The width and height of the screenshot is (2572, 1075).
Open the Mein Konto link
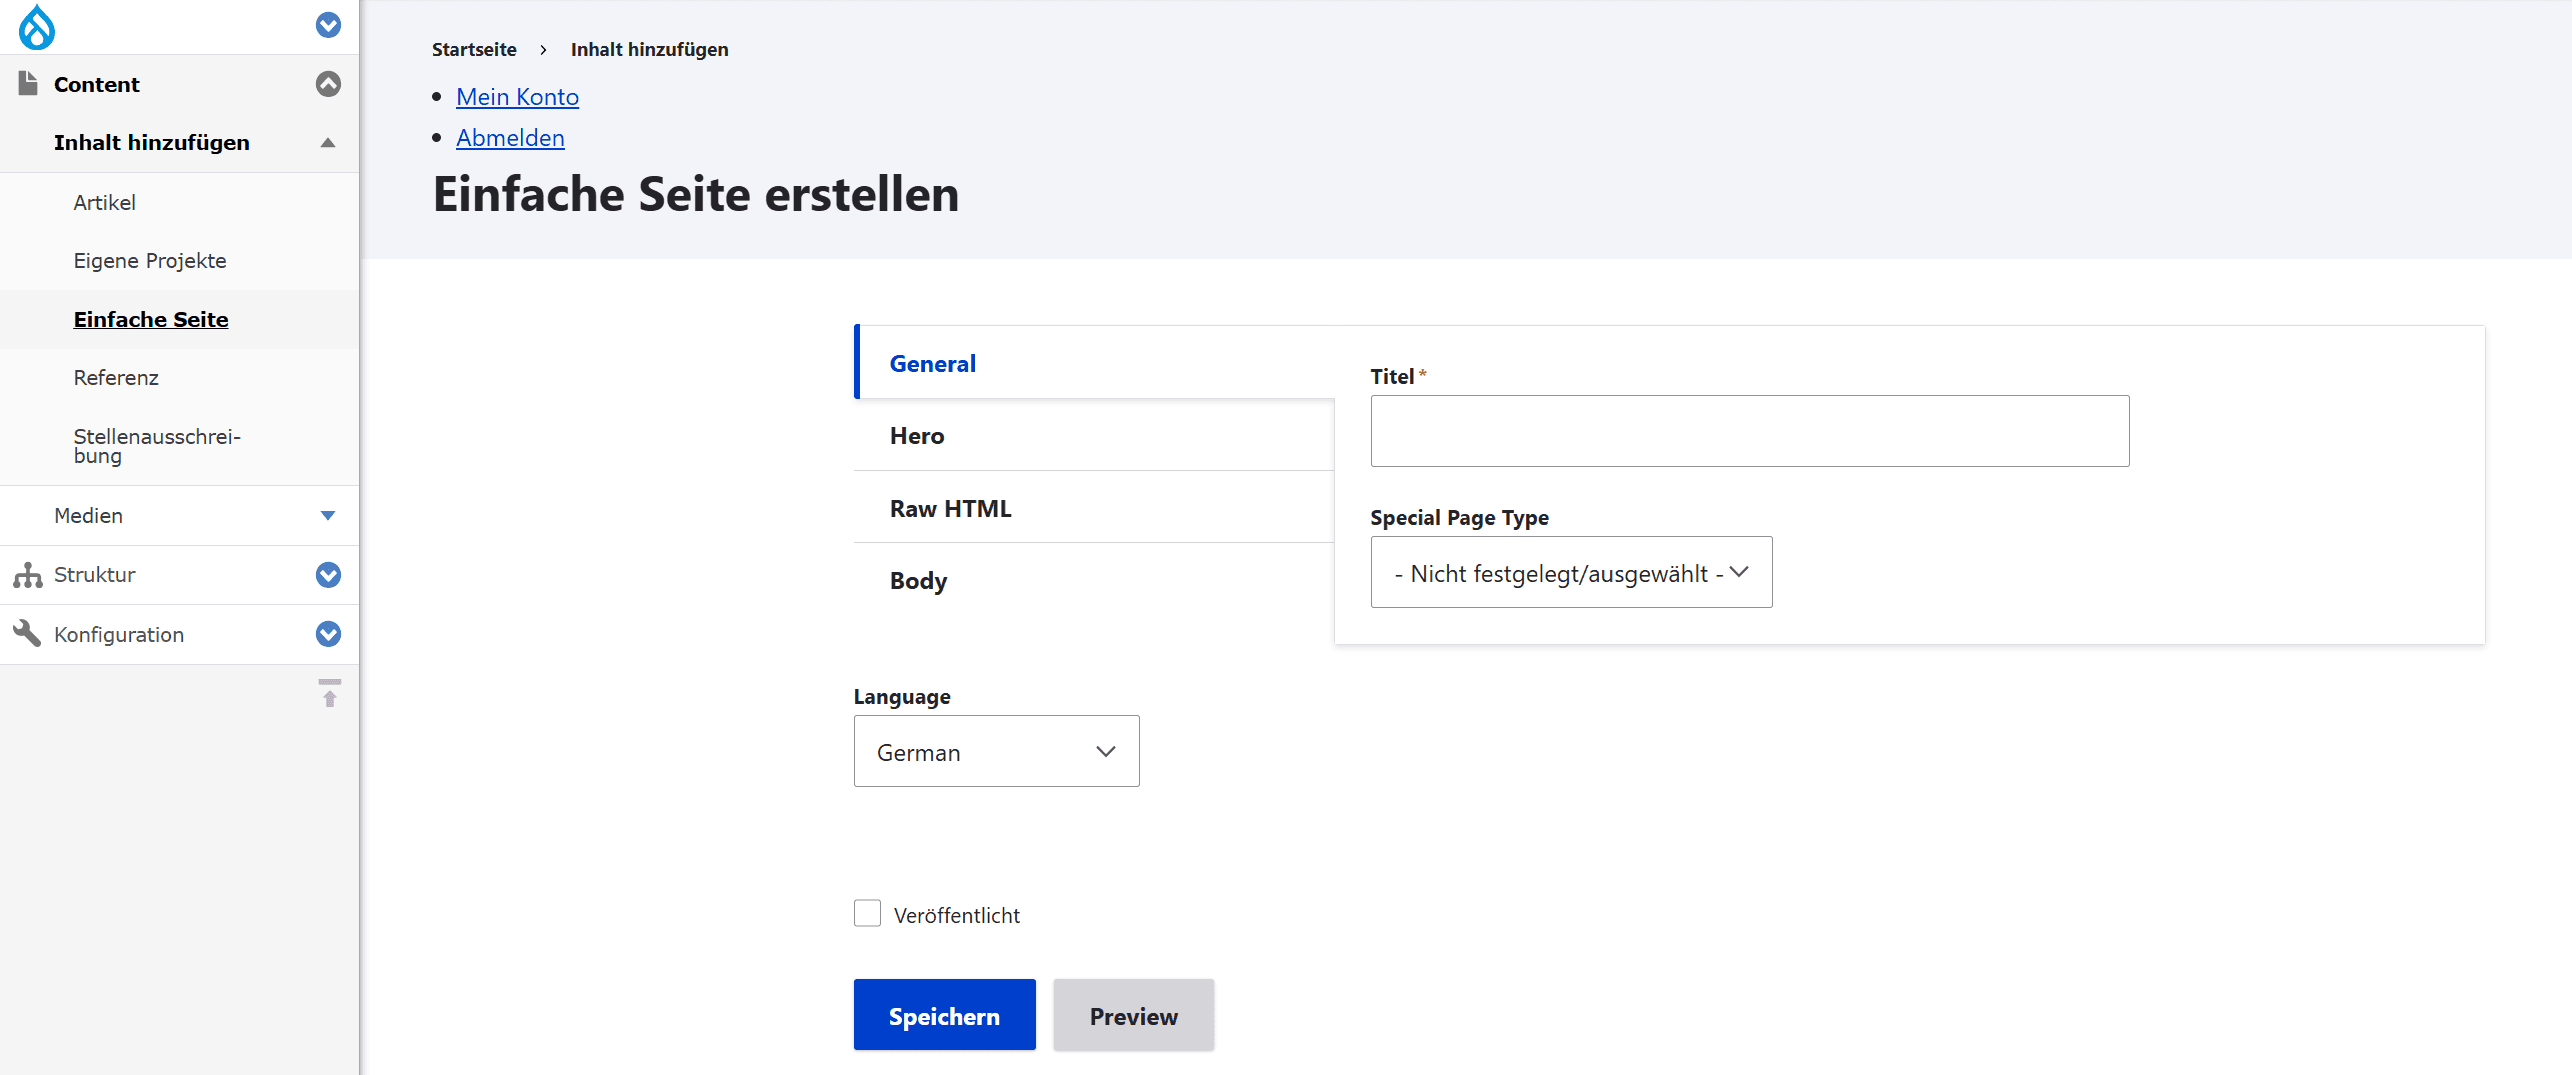pos(517,96)
